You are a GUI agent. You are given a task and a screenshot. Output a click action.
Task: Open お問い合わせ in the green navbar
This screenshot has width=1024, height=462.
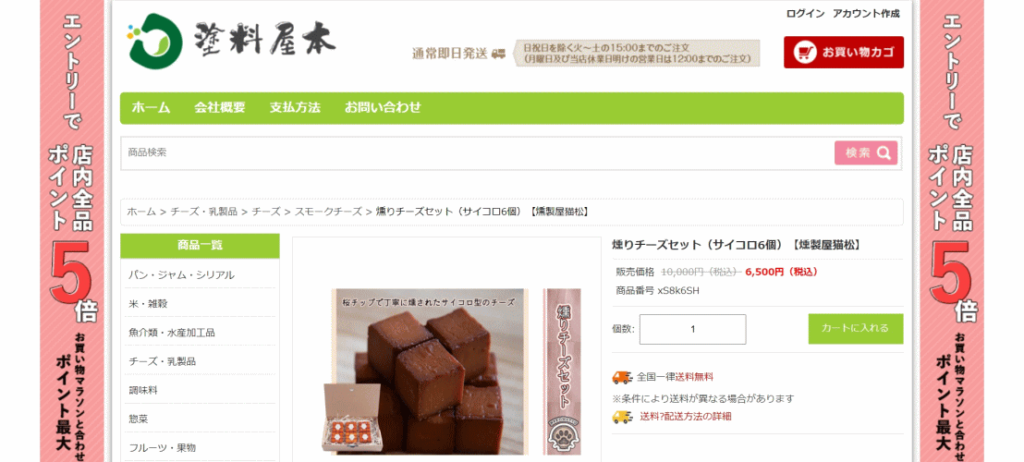[383, 108]
